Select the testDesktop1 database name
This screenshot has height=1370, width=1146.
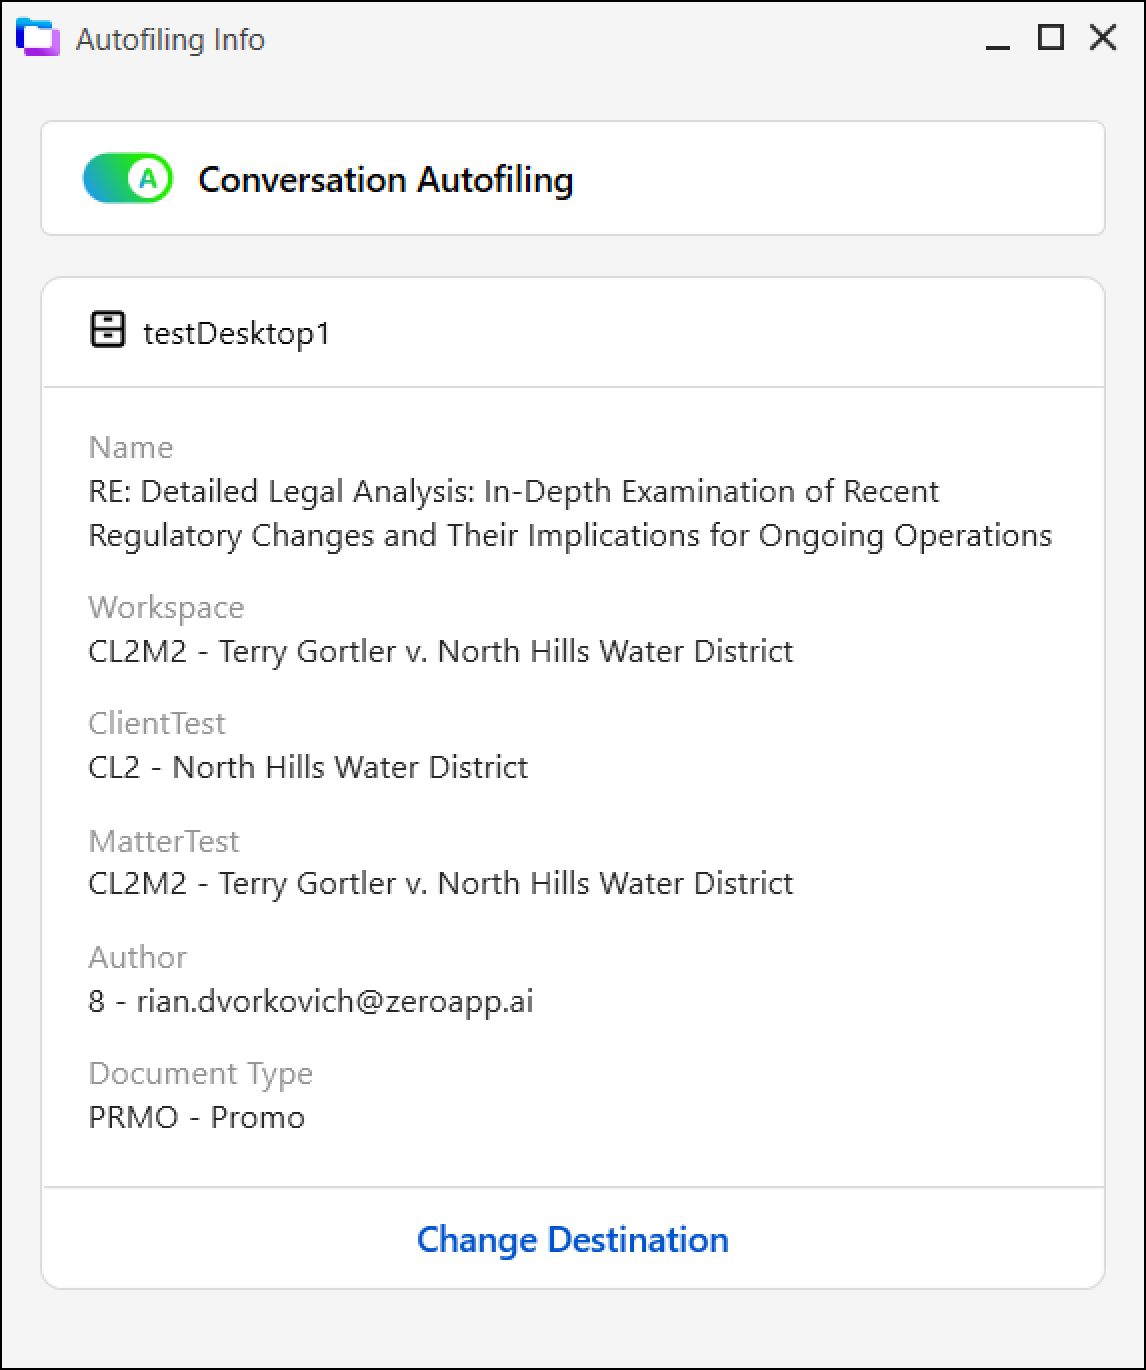(x=237, y=333)
